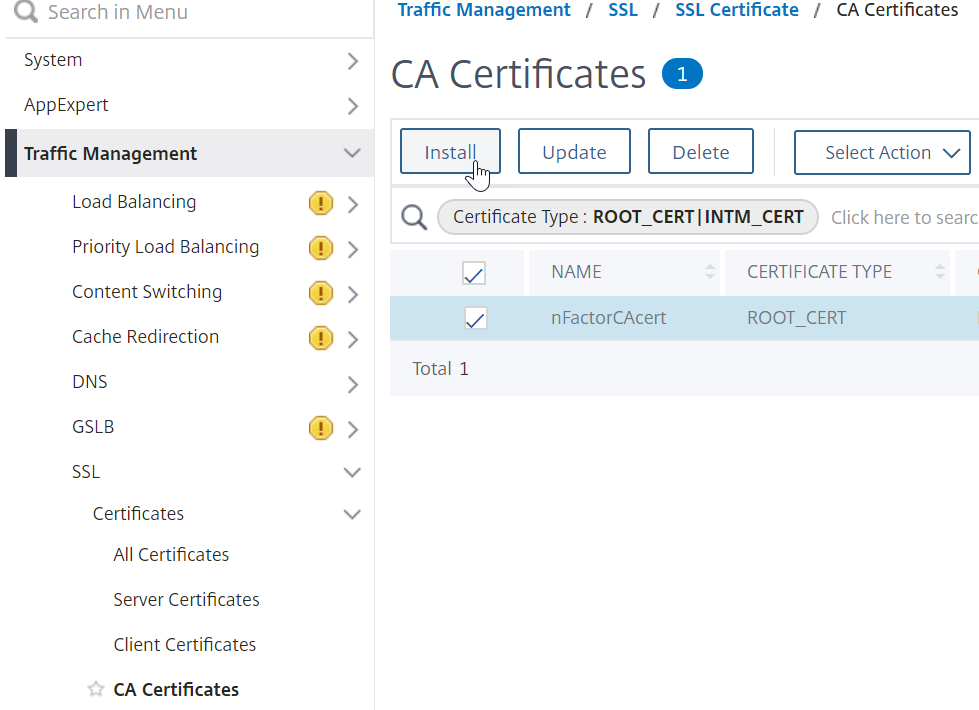This screenshot has height=710, width=979.
Task: Toggle the select-all checkbox in table header
Action: point(474,273)
